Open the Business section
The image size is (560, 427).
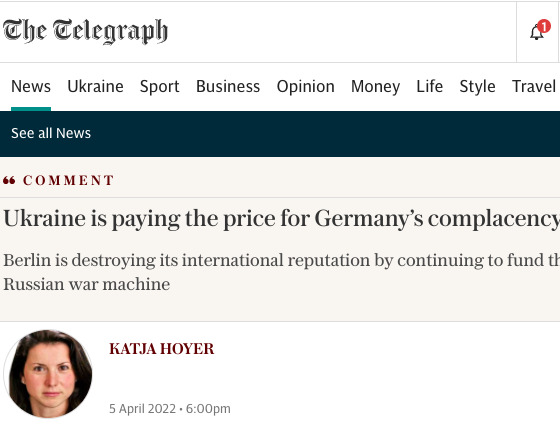coord(228,86)
